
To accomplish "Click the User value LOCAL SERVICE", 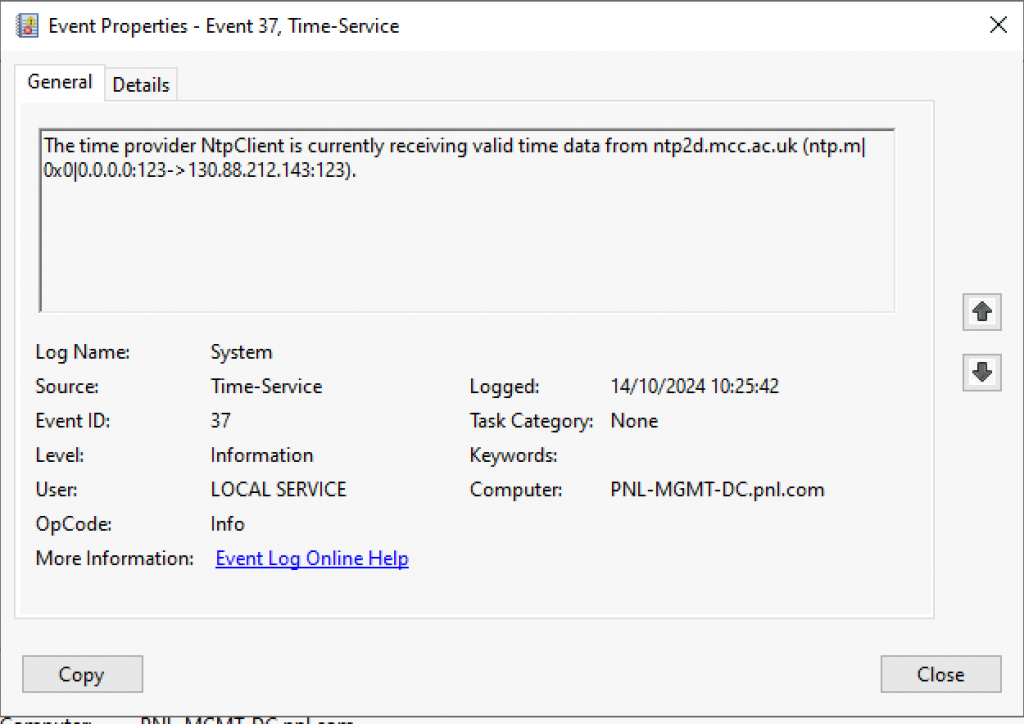I will (x=277, y=489).
